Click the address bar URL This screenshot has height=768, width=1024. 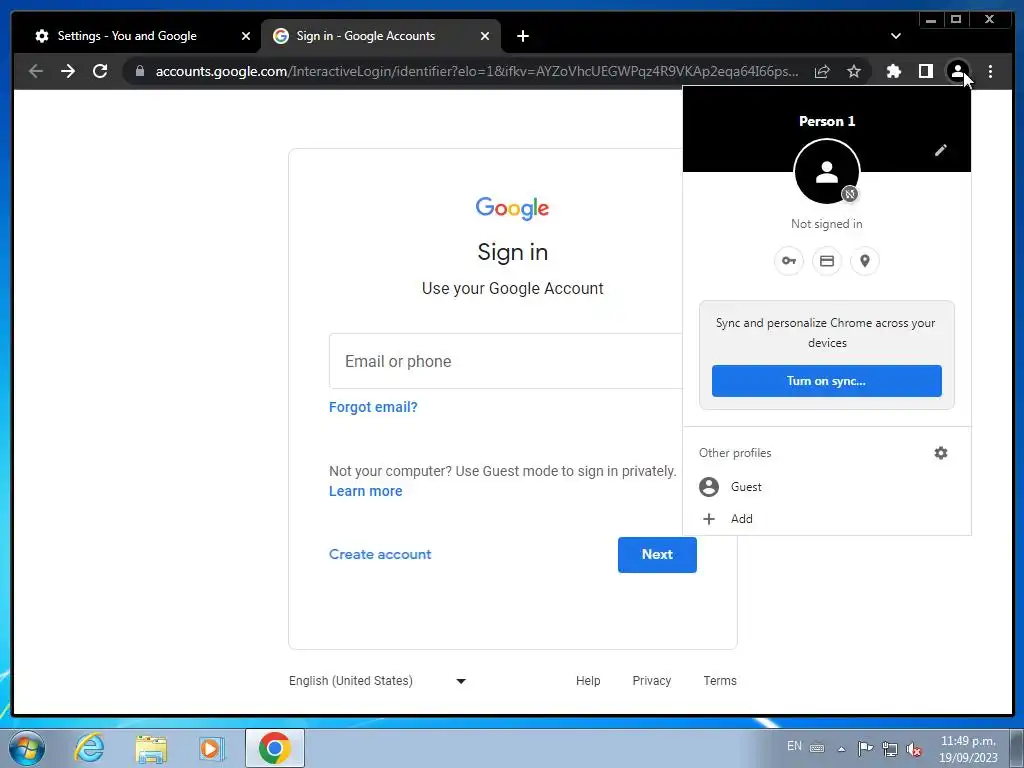477,71
